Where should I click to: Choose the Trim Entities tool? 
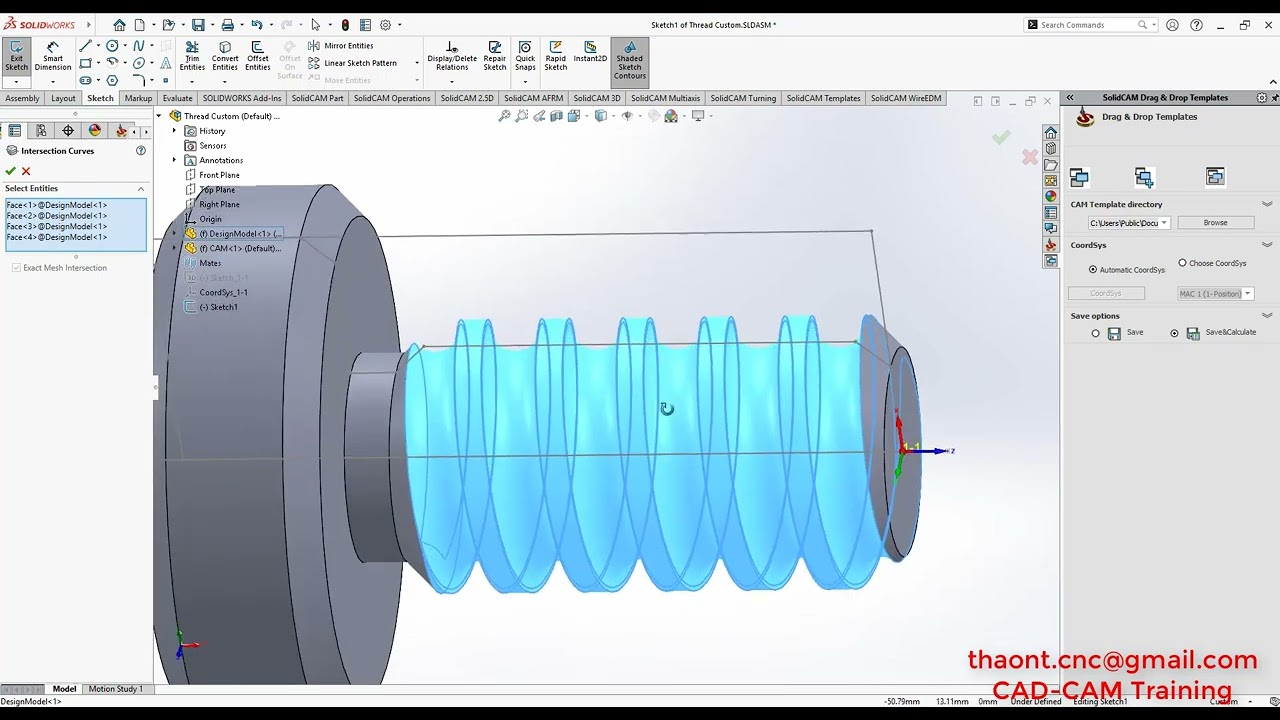tap(192, 55)
